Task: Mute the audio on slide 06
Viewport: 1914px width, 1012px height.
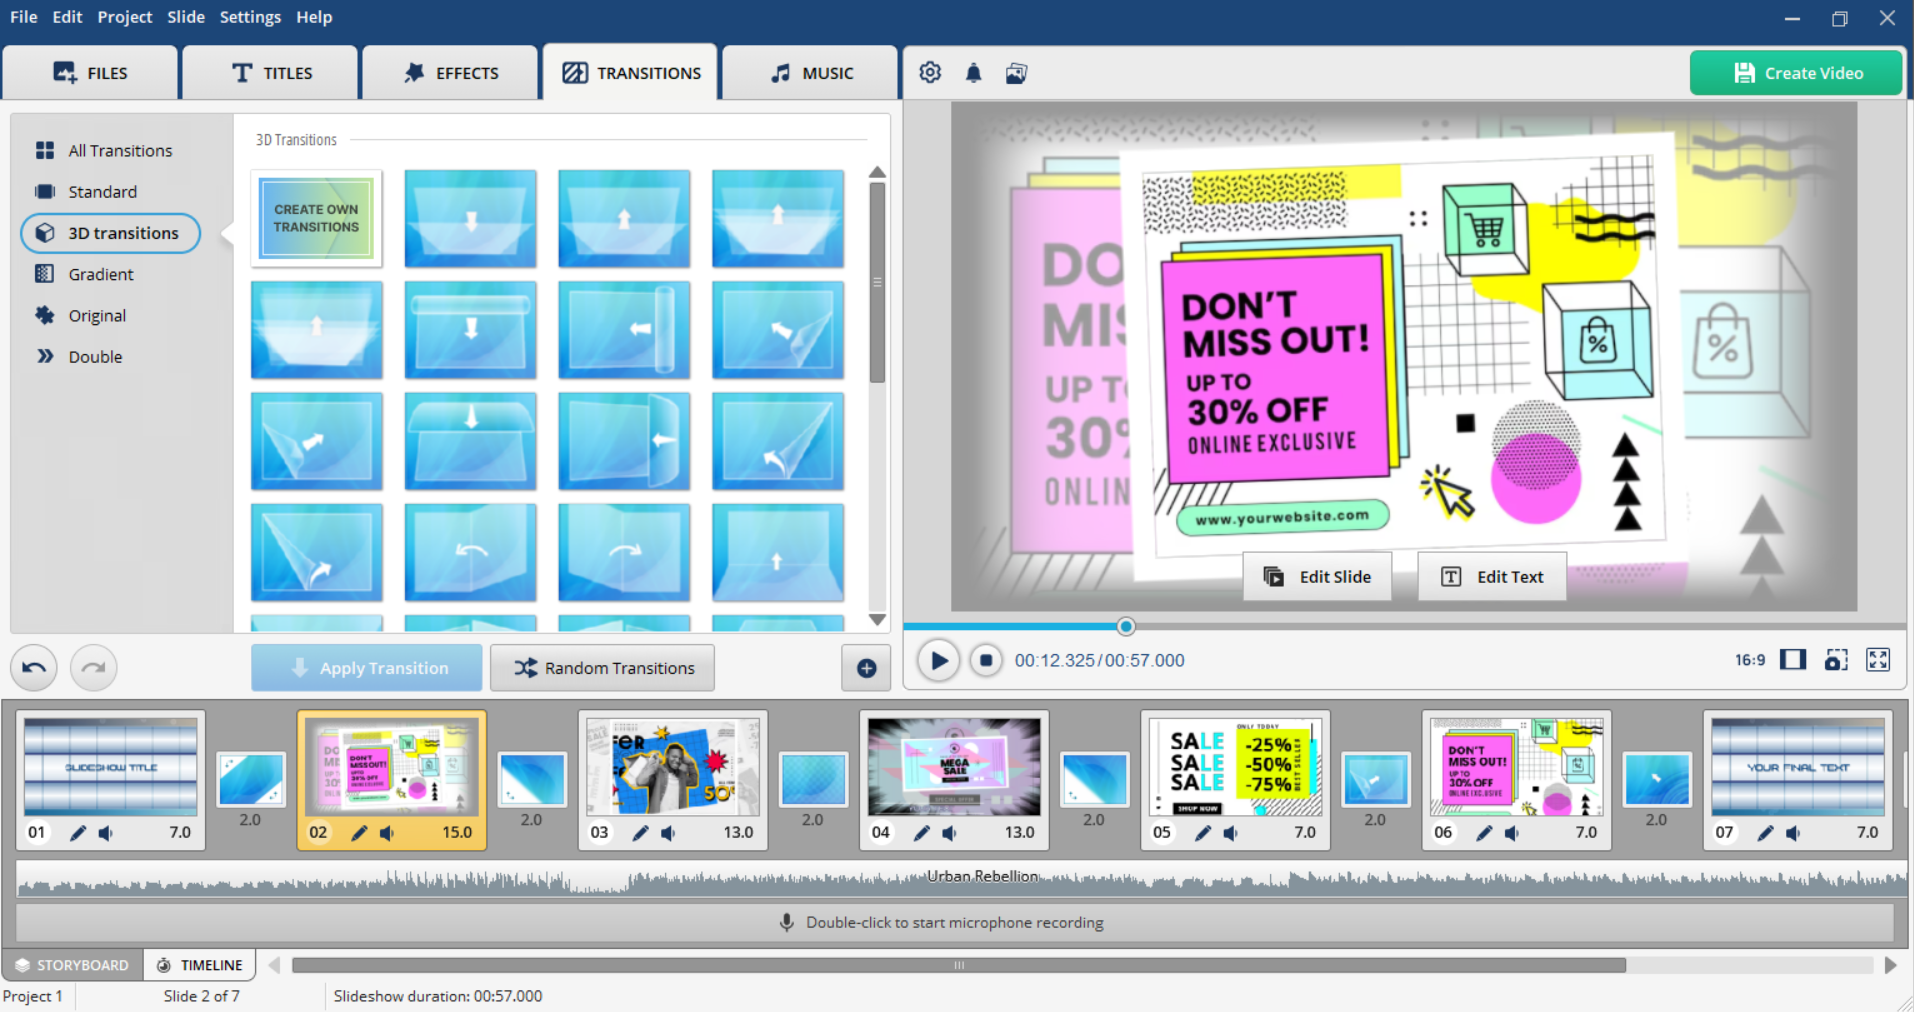Action: pos(1511,832)
